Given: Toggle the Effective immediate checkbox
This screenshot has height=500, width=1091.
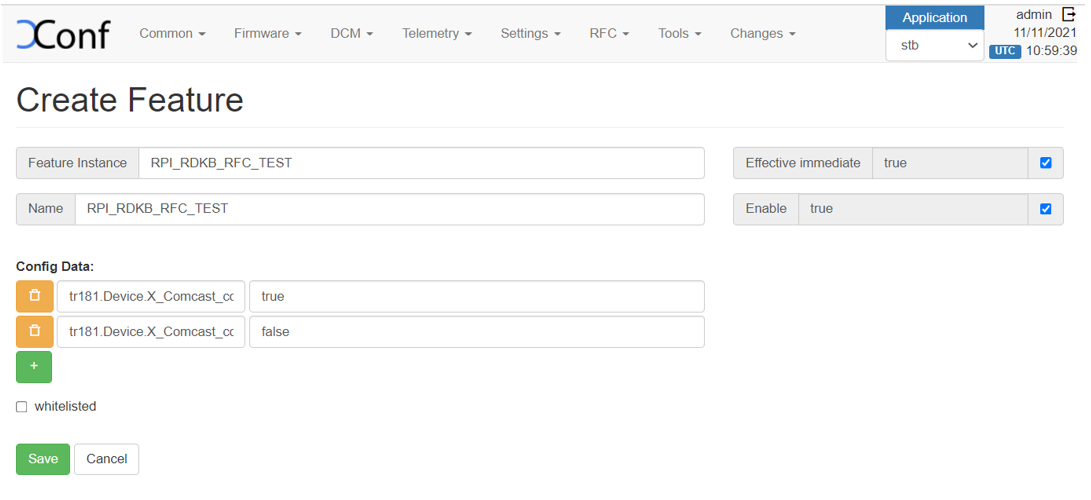Looking at the screenshot, I should pos(1046,163).
